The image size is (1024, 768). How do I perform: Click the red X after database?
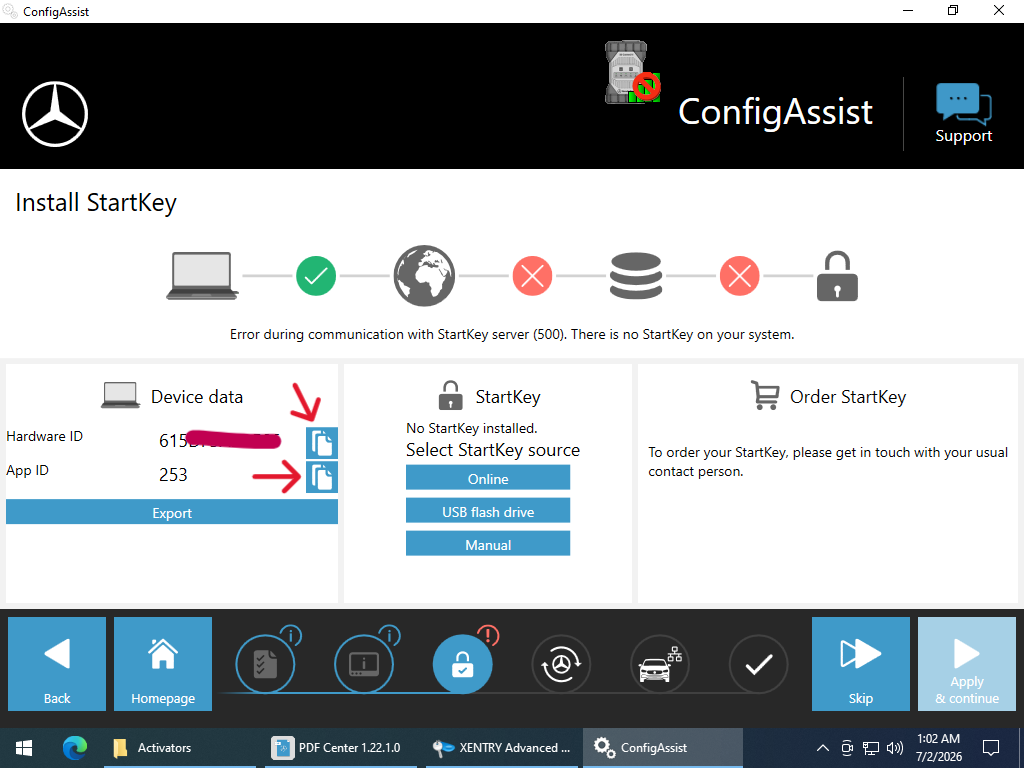pos(739,276)
